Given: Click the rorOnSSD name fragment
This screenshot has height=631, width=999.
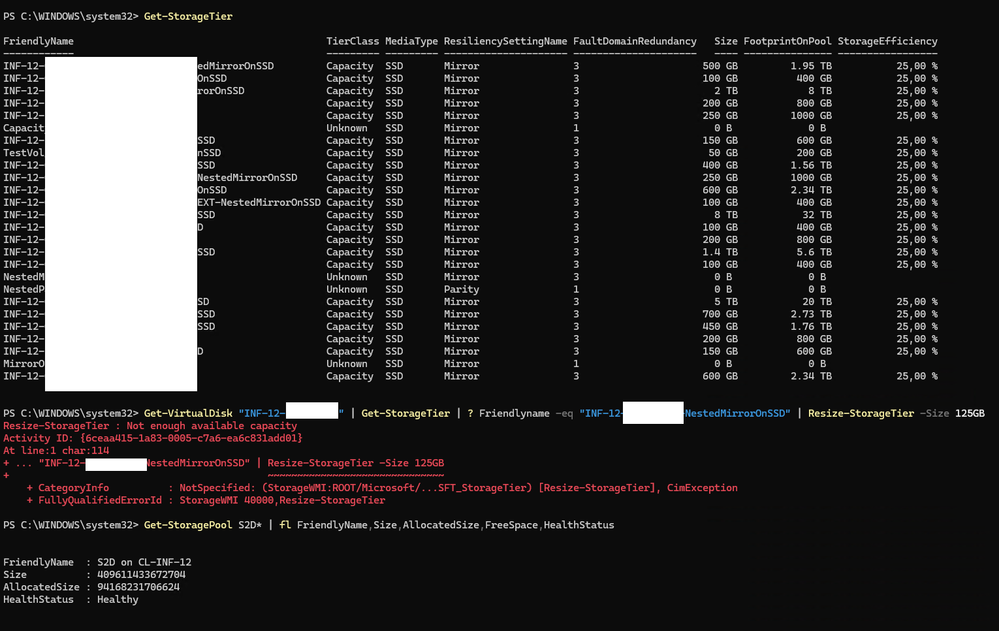Looking at the screenshot, I should click(x=220, y=91).
